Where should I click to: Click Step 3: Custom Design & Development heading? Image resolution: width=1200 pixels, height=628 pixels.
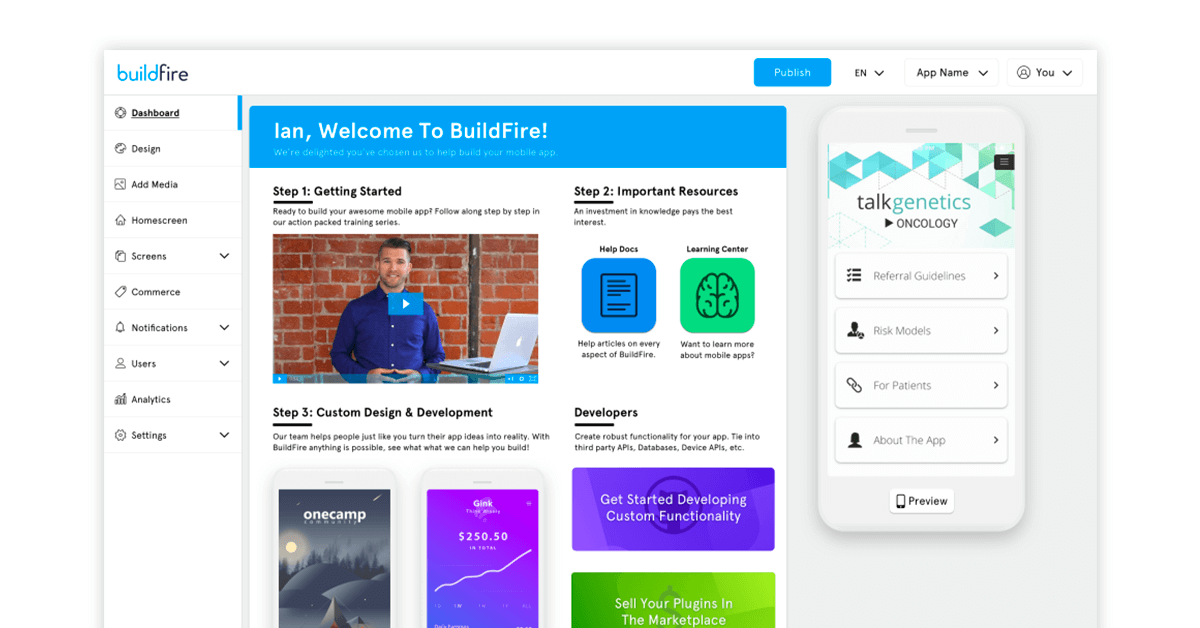click(x=383, y=412)
